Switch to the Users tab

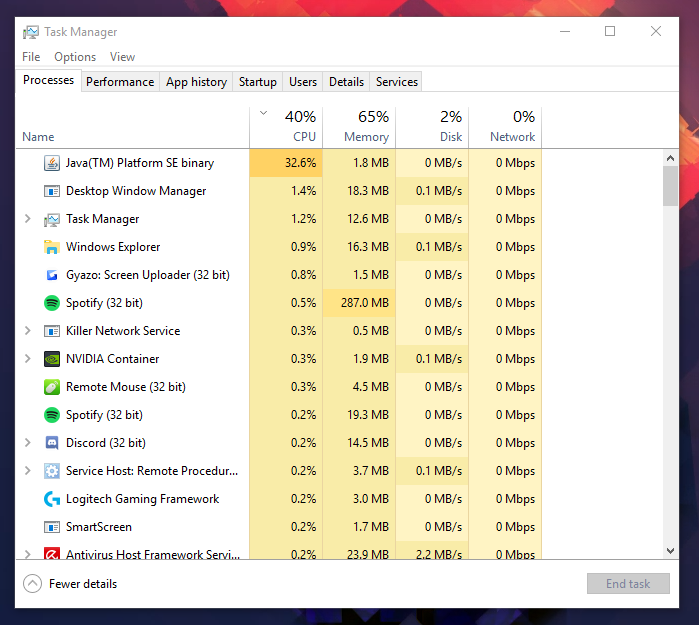coord(303,82)
